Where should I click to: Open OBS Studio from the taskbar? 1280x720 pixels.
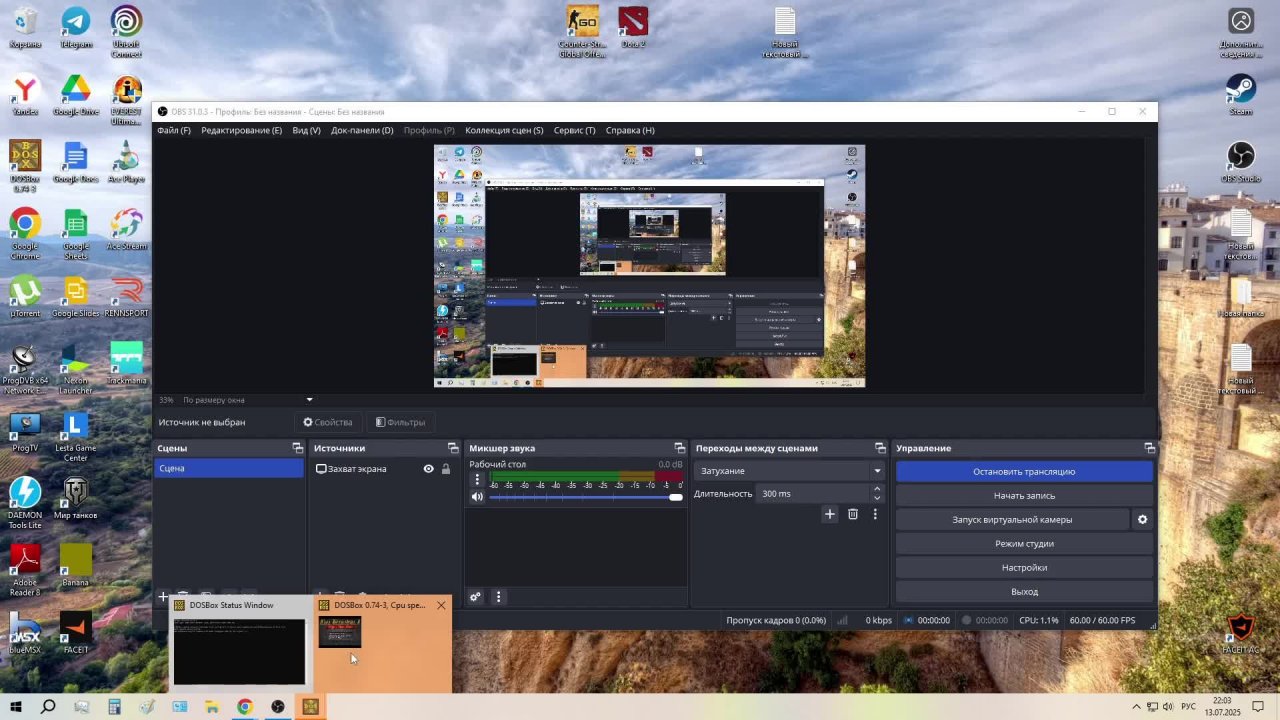[278, 707]
